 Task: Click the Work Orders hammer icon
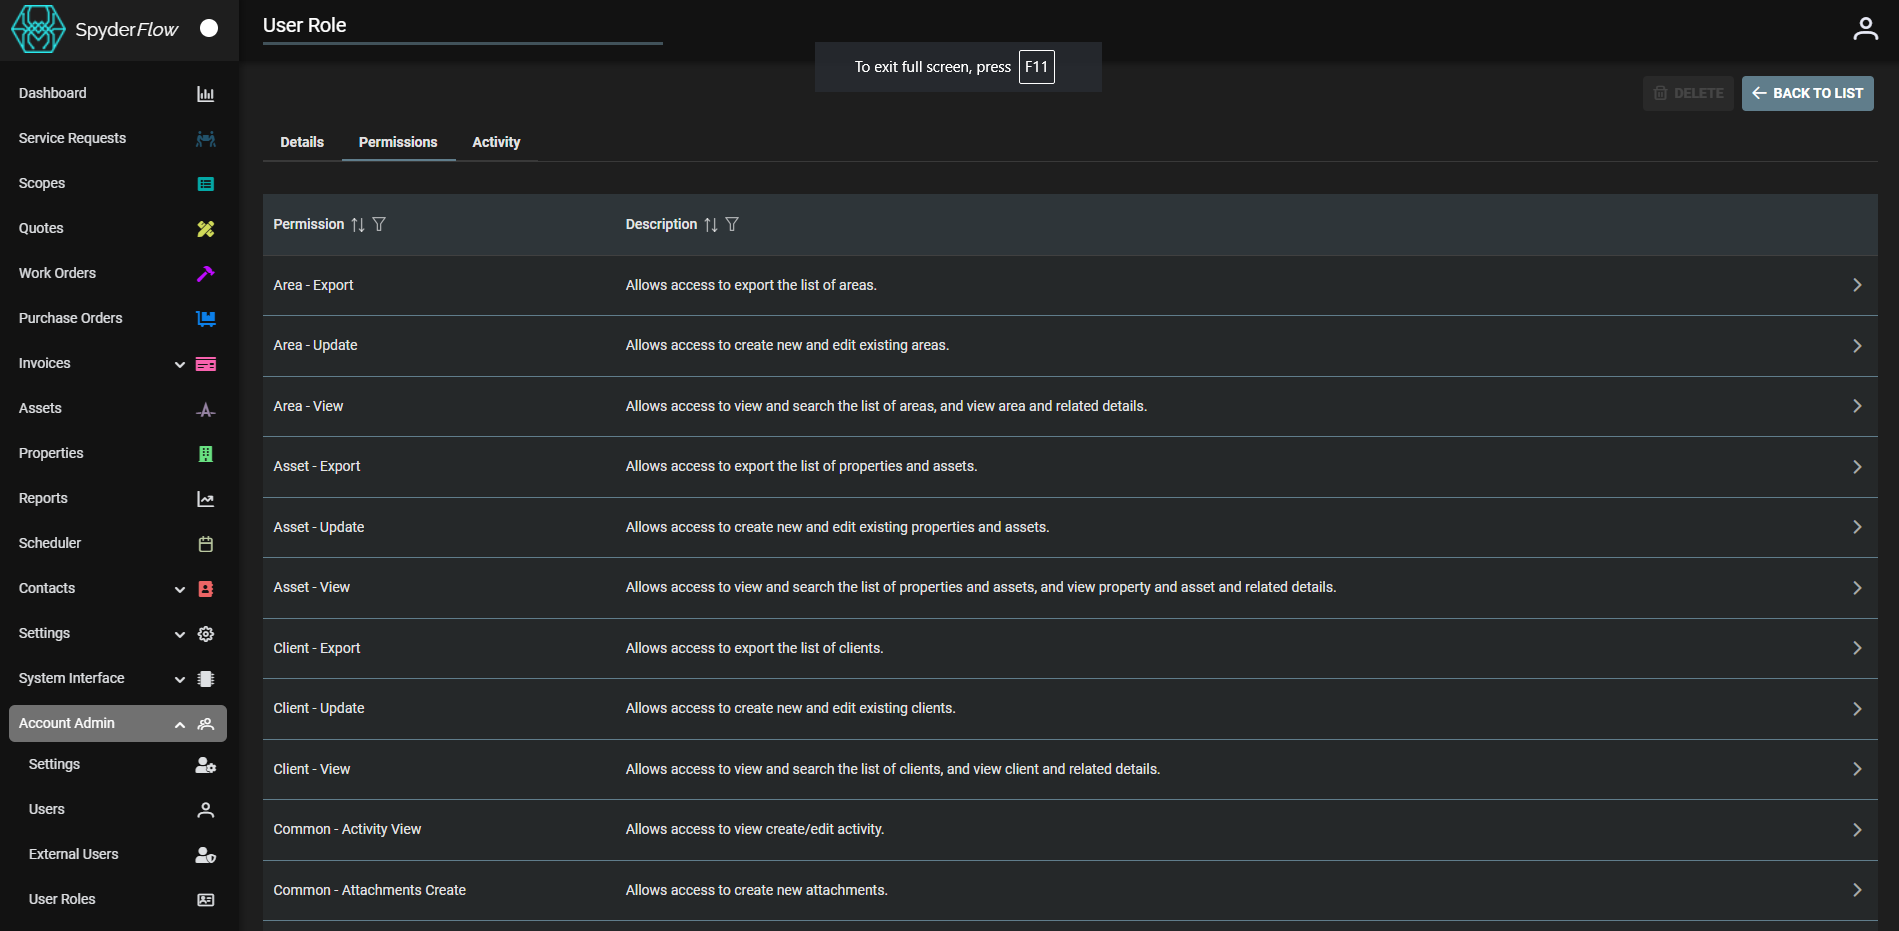tap(205, 274)
